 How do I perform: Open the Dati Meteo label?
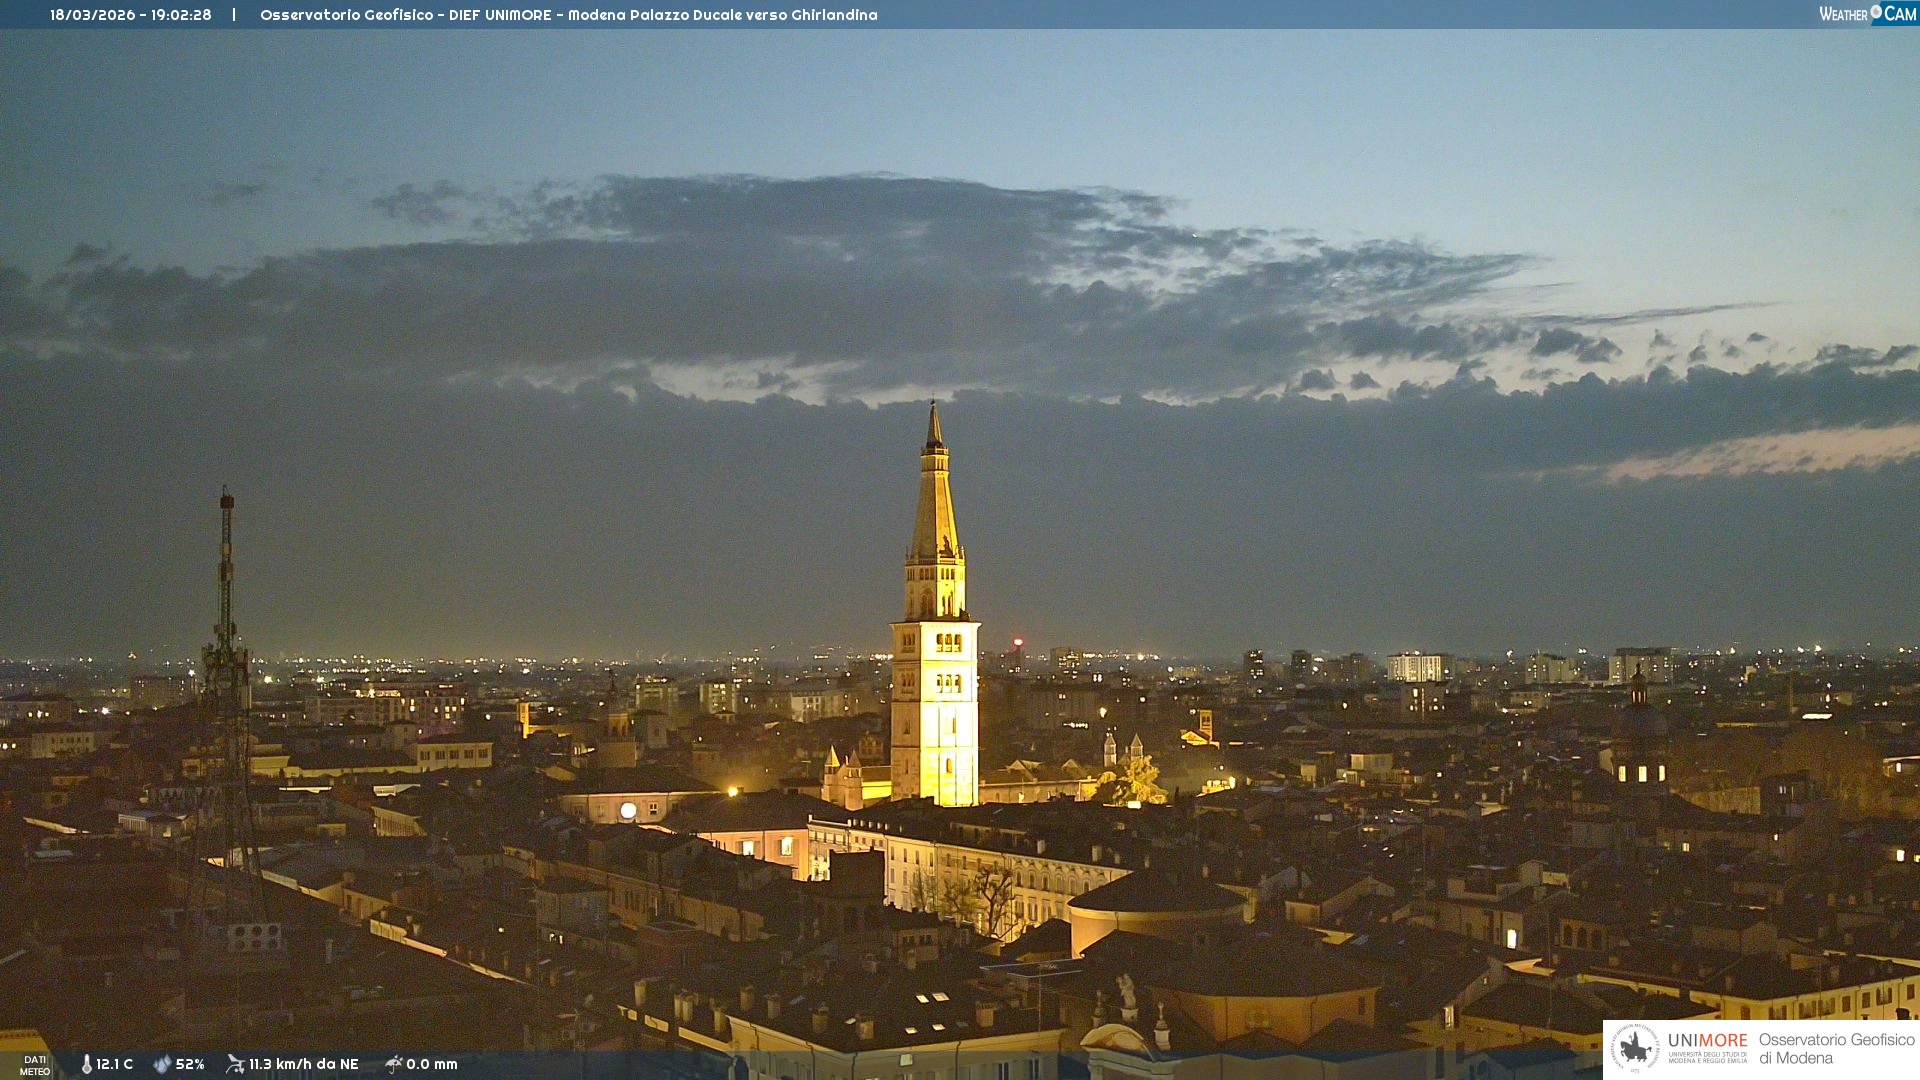pyautogui.click(x=35, y=1065)
